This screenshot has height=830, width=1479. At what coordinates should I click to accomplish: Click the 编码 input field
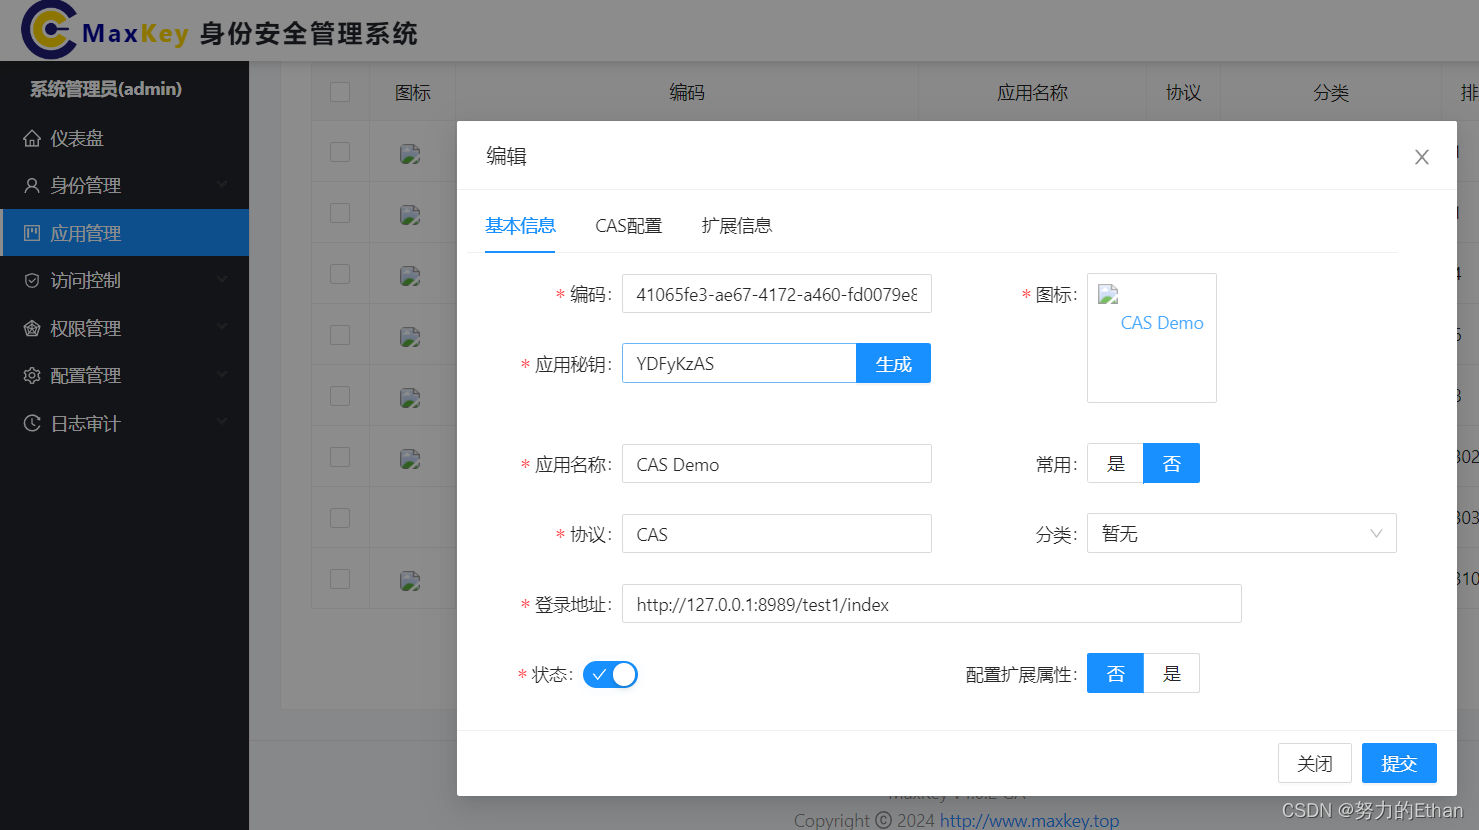(x=777, y=294)
